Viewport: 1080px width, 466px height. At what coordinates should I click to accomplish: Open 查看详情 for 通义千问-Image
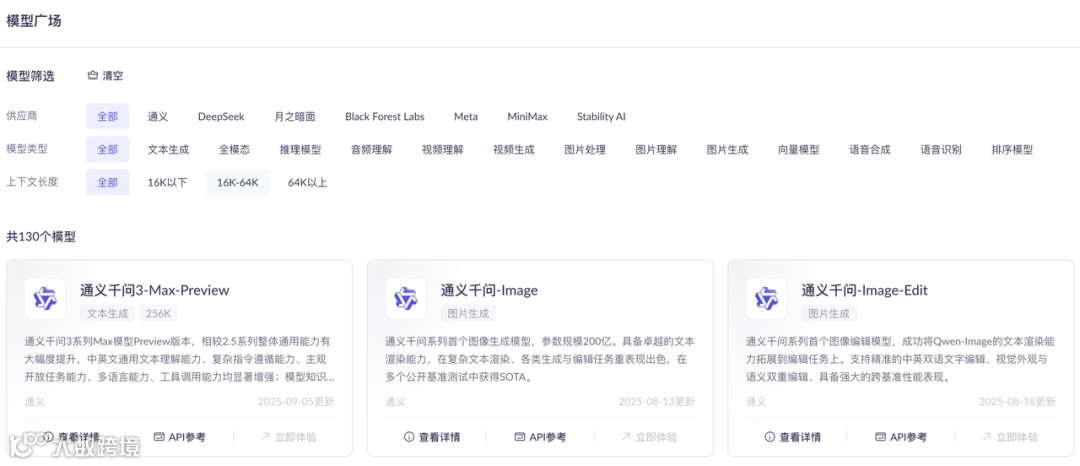432,437
